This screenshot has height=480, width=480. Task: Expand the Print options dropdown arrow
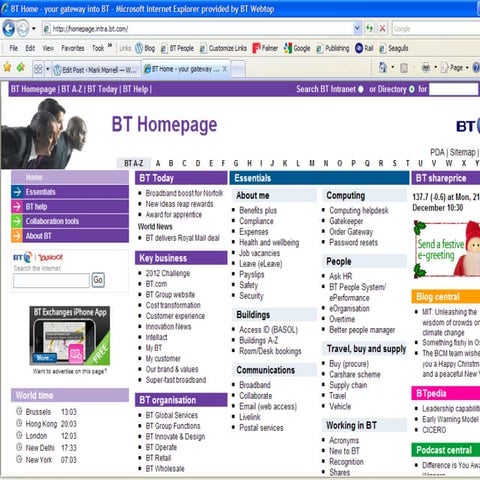[x=435, y=68]
